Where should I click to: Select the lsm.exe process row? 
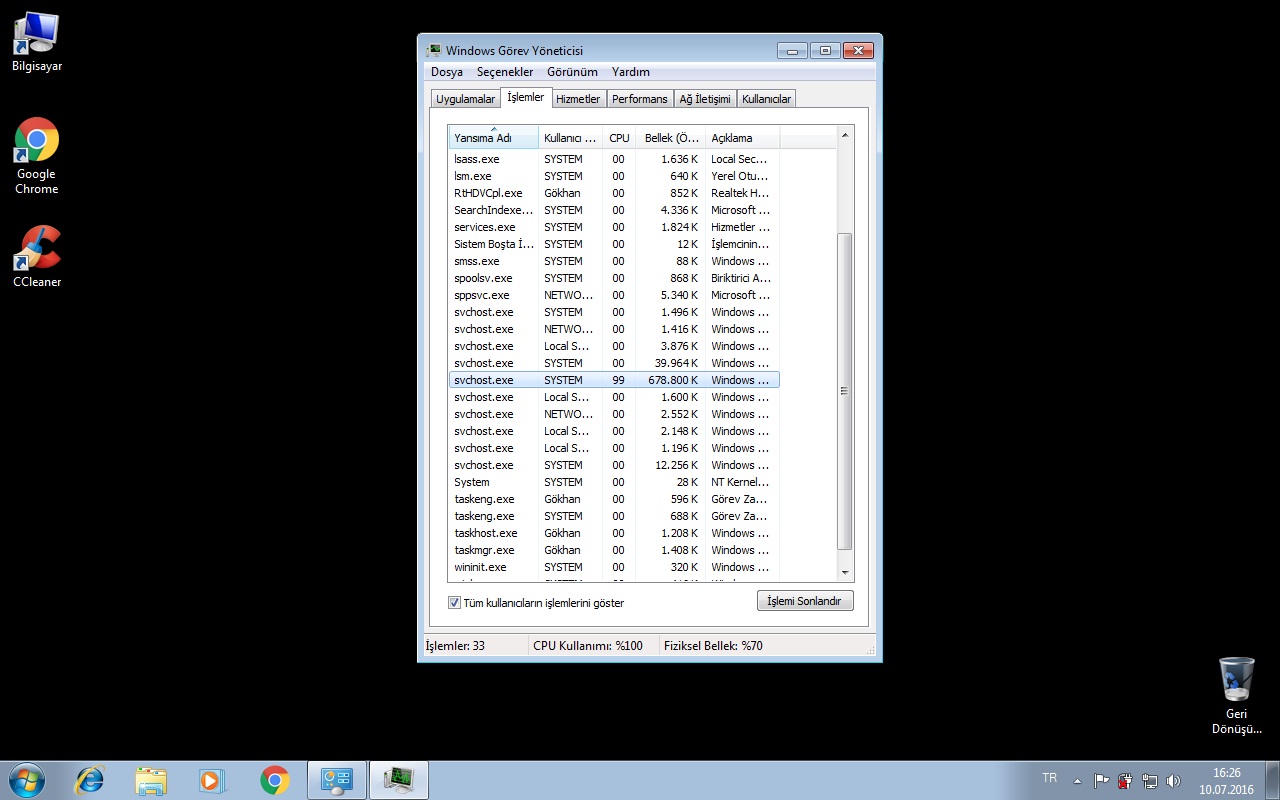[614, 176]
